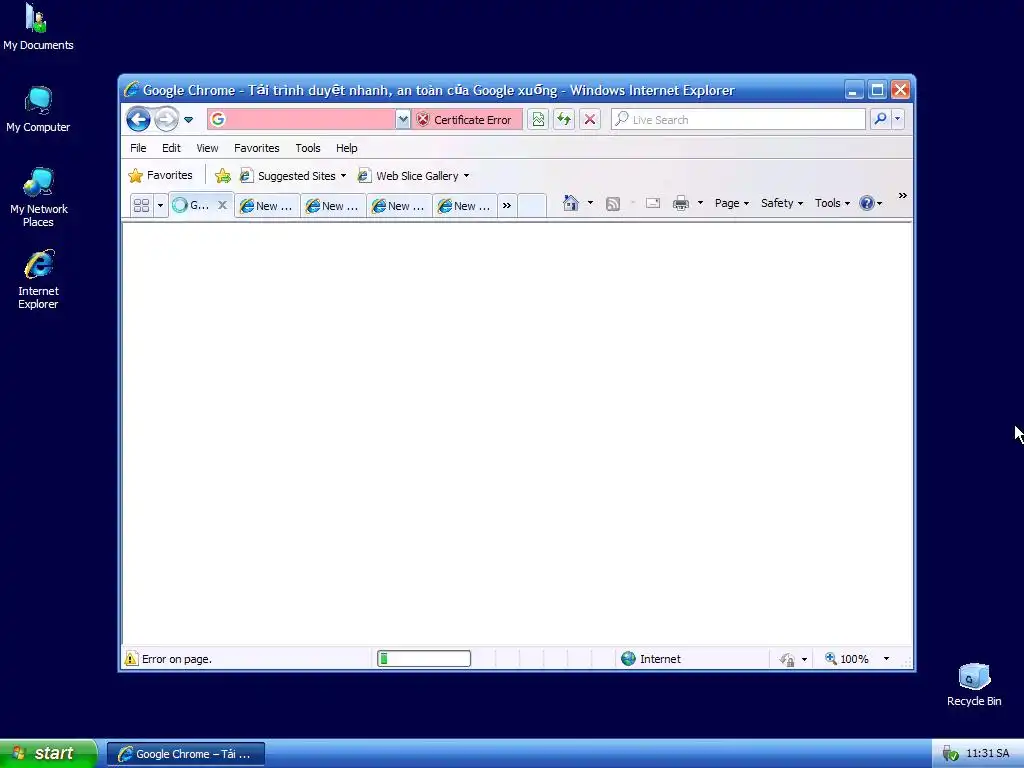This screenshot has height=768, width=1024.
Task: Click Google Chrome taskbar window button
Action: (x=185, y=754)
